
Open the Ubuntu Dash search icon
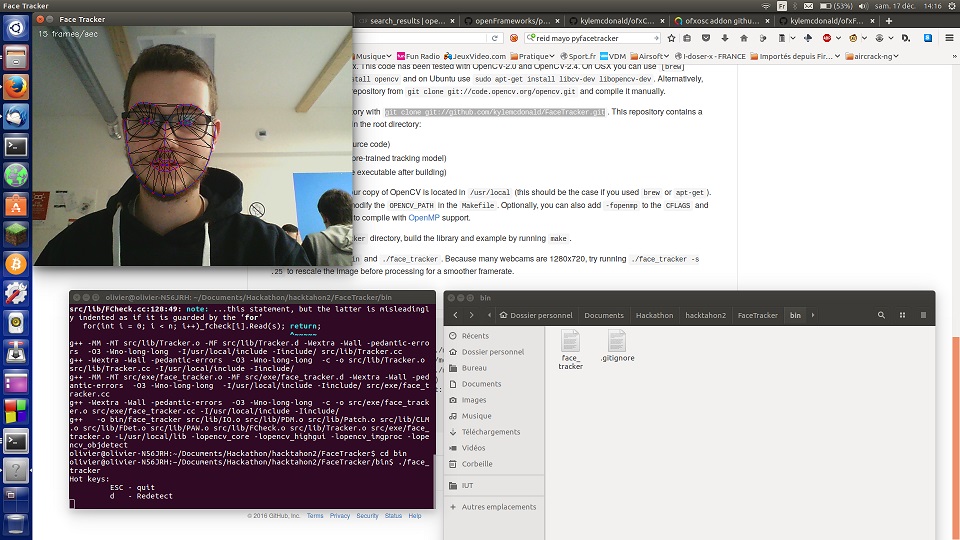tap(16, 28)
